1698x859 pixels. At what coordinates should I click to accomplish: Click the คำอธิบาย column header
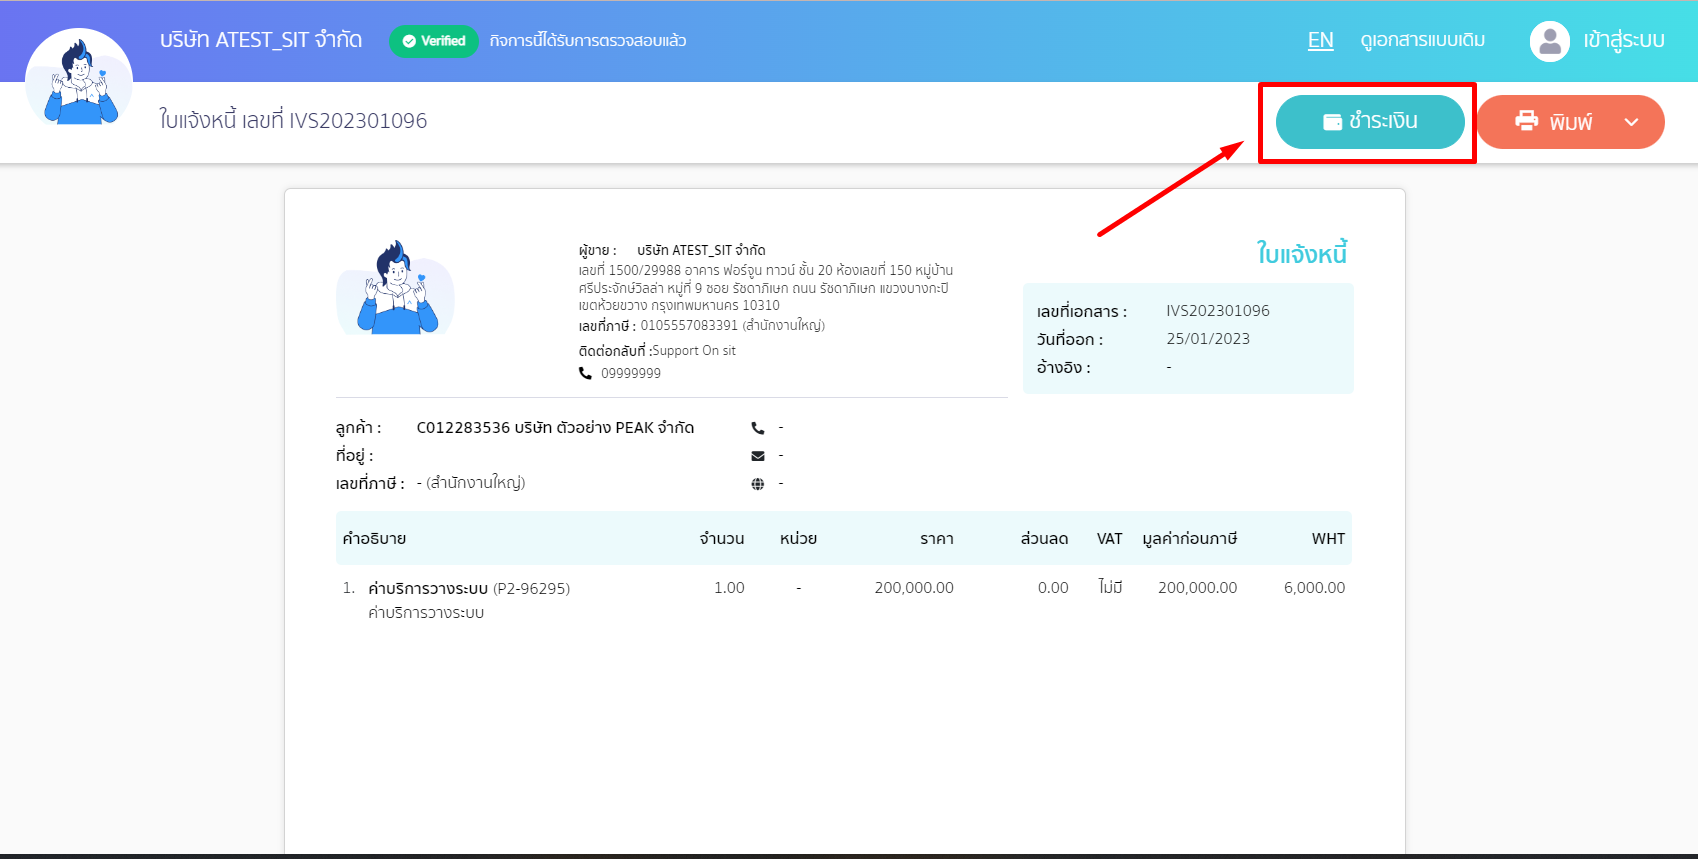click(x=374, y=538)
